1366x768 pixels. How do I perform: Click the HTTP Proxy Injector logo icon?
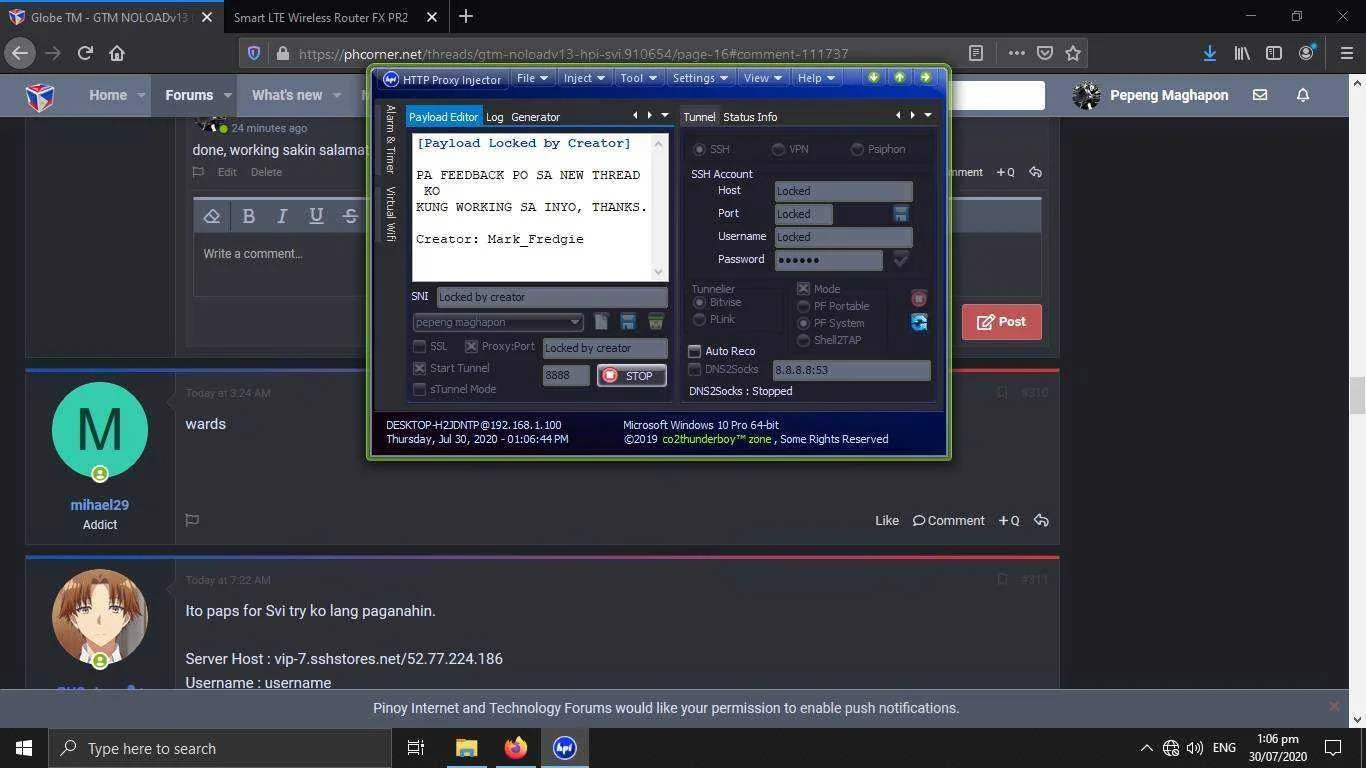pos(391,79)
